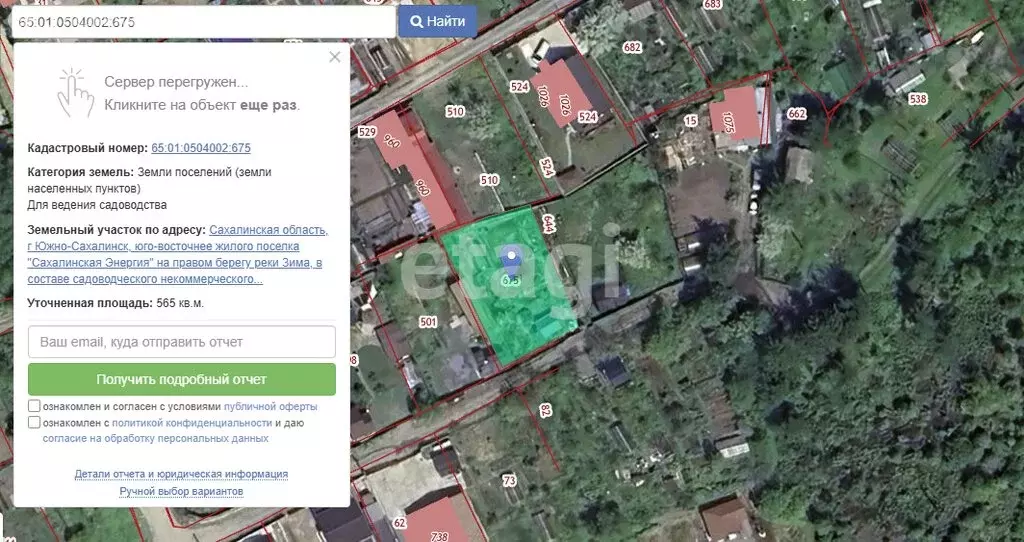Open the 65:01:0504002:675 cadastral number link
Image resolution: width=1024 pixels, height=542 pixels.
pyautogui.click(x=201, y=148)
